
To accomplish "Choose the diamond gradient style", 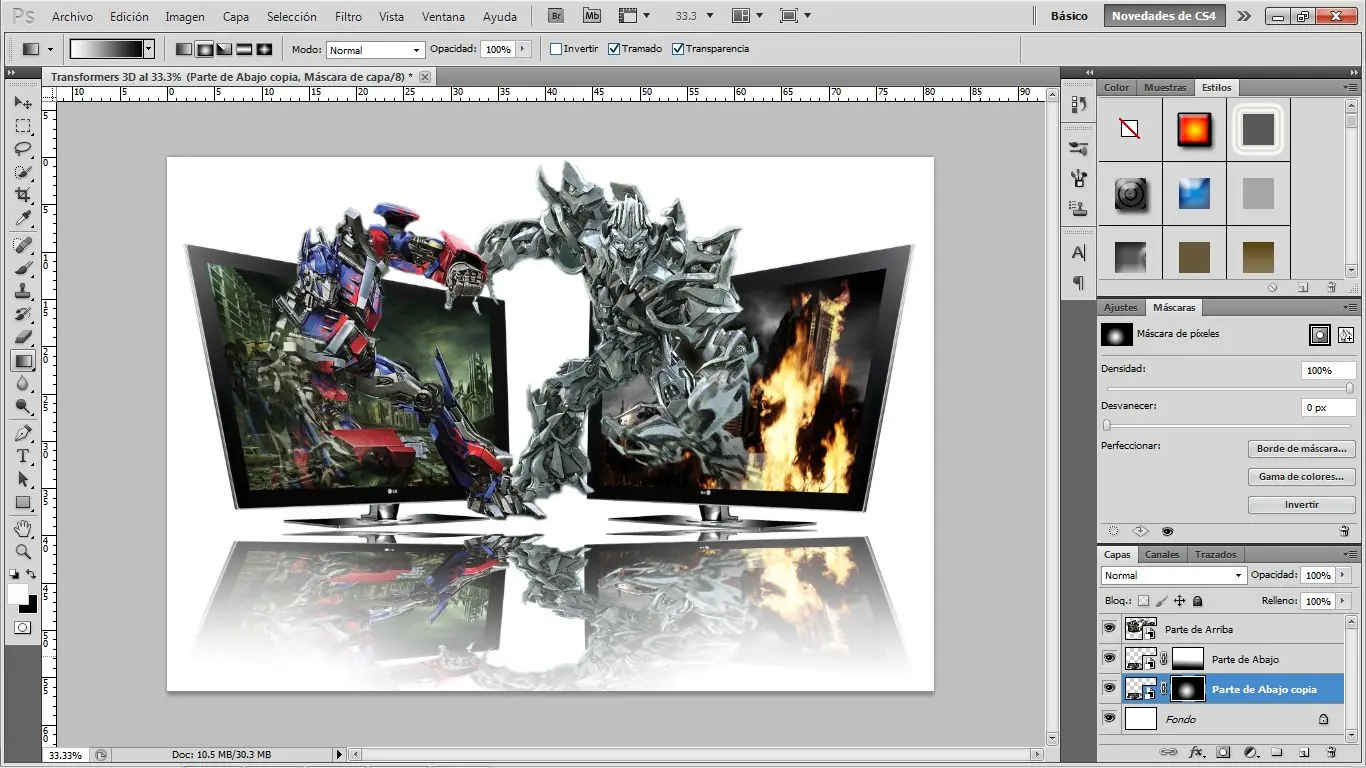I will pos(264,49).
